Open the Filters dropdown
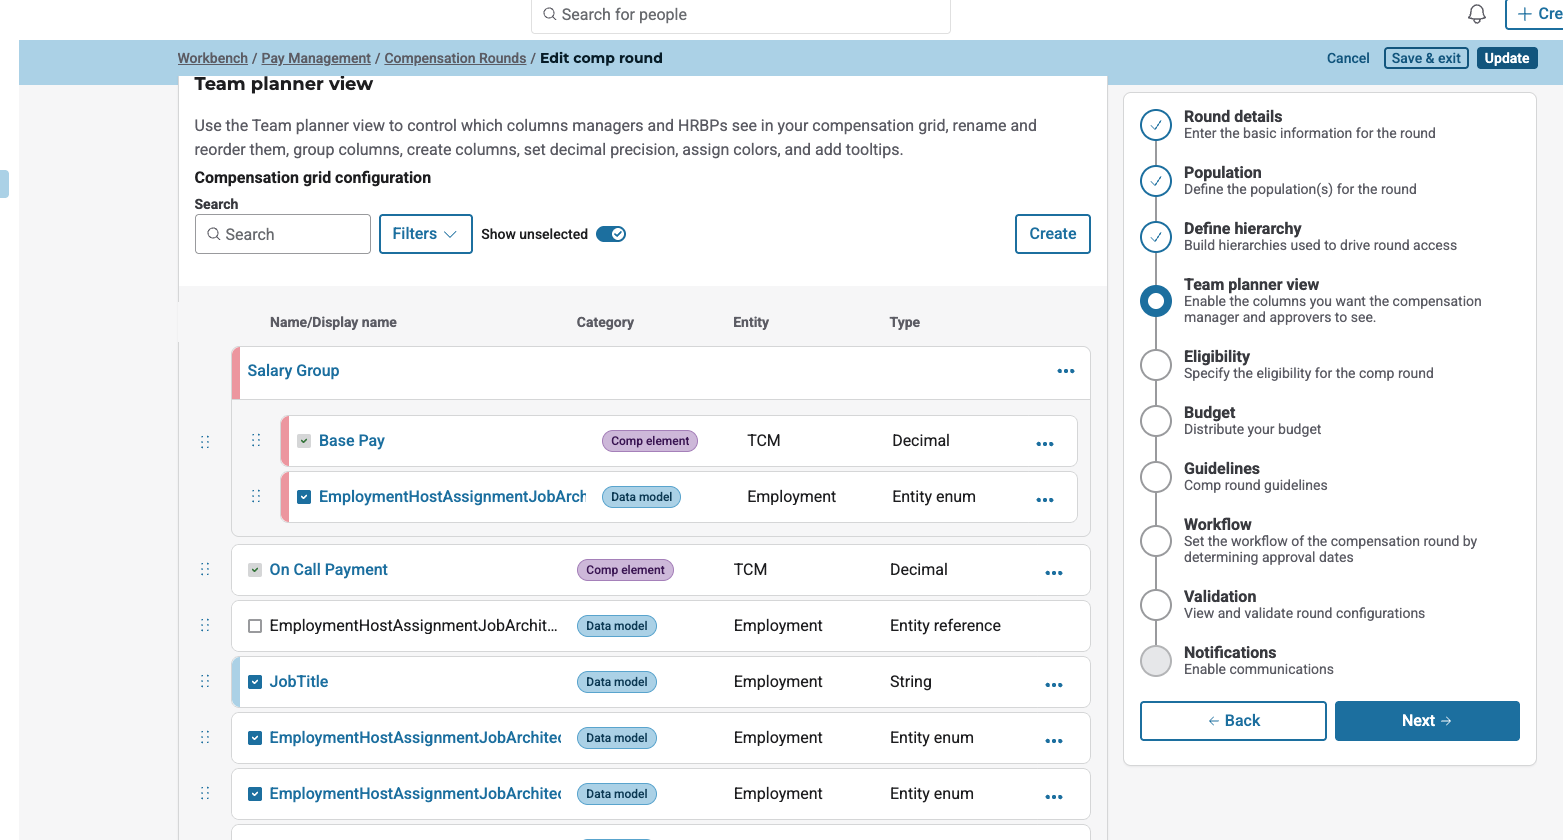 [425, 234]
